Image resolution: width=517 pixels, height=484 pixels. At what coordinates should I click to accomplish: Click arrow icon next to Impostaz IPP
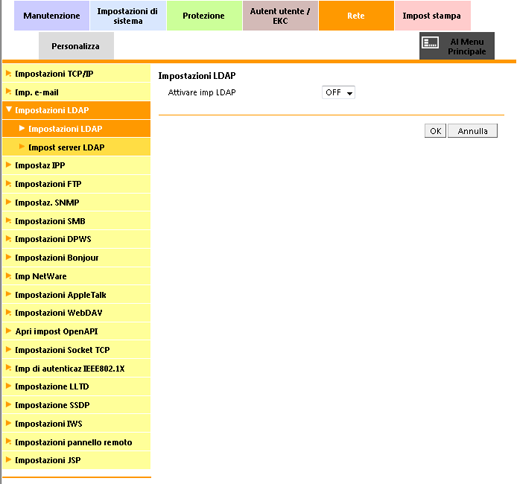(9, 165)
